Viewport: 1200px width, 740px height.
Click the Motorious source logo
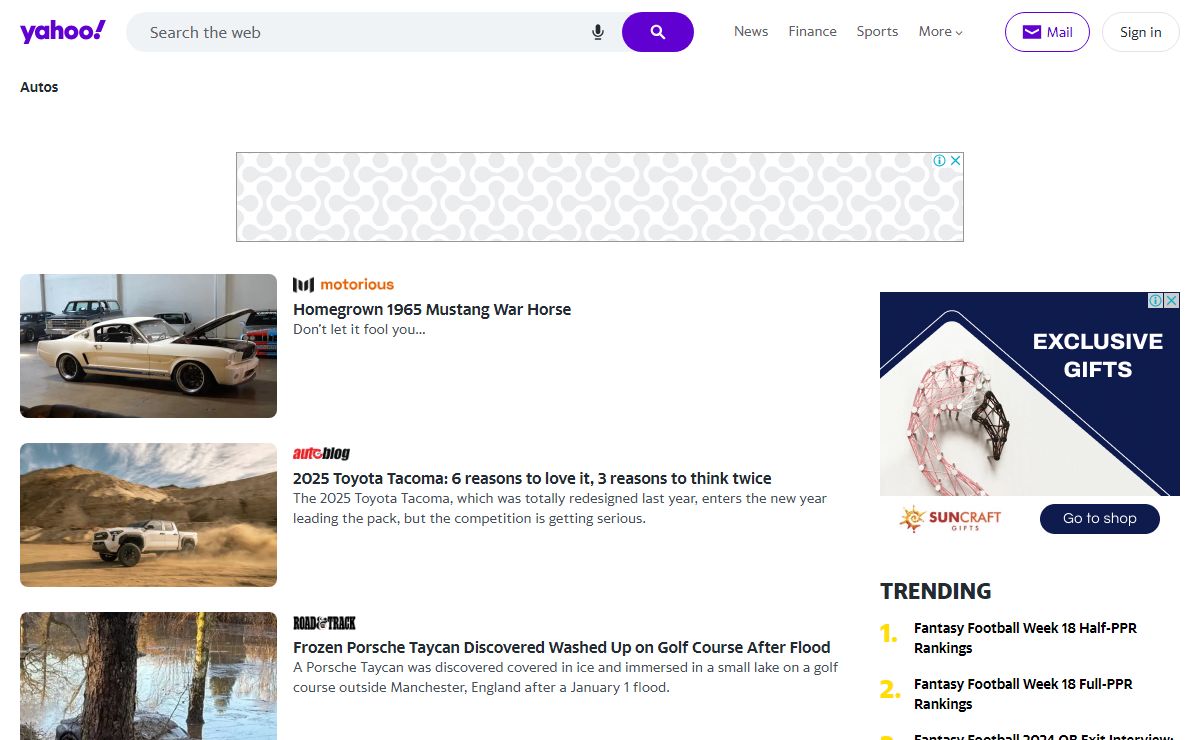(343, 284)
